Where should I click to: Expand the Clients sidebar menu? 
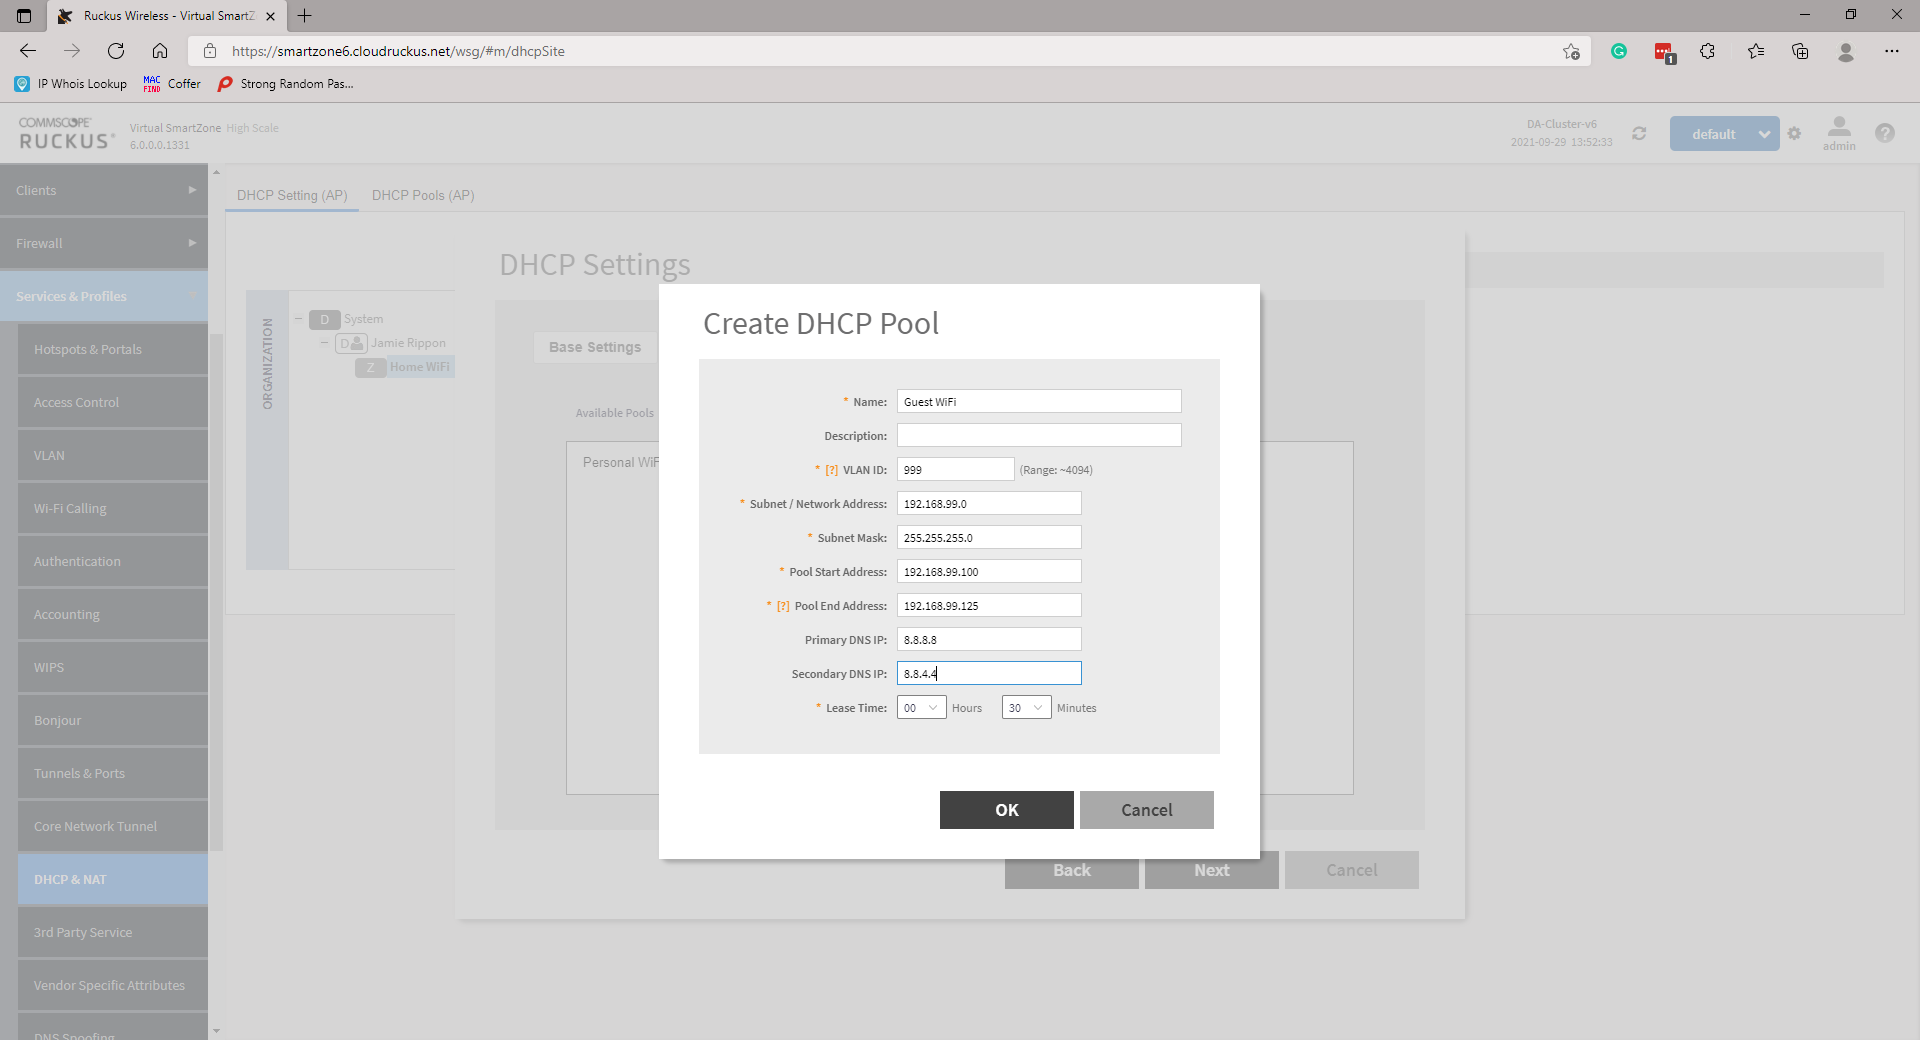[x=104, y=190]
